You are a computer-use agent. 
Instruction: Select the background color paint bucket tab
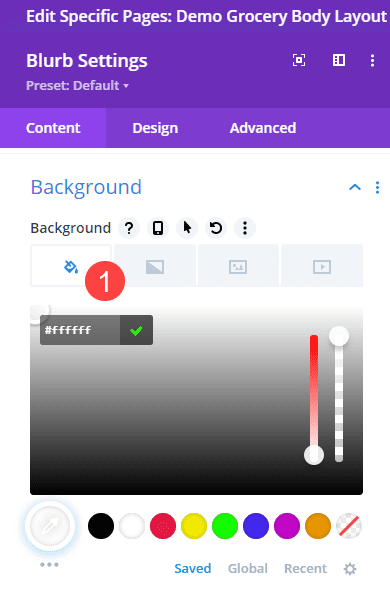click(x=71, y=266)
